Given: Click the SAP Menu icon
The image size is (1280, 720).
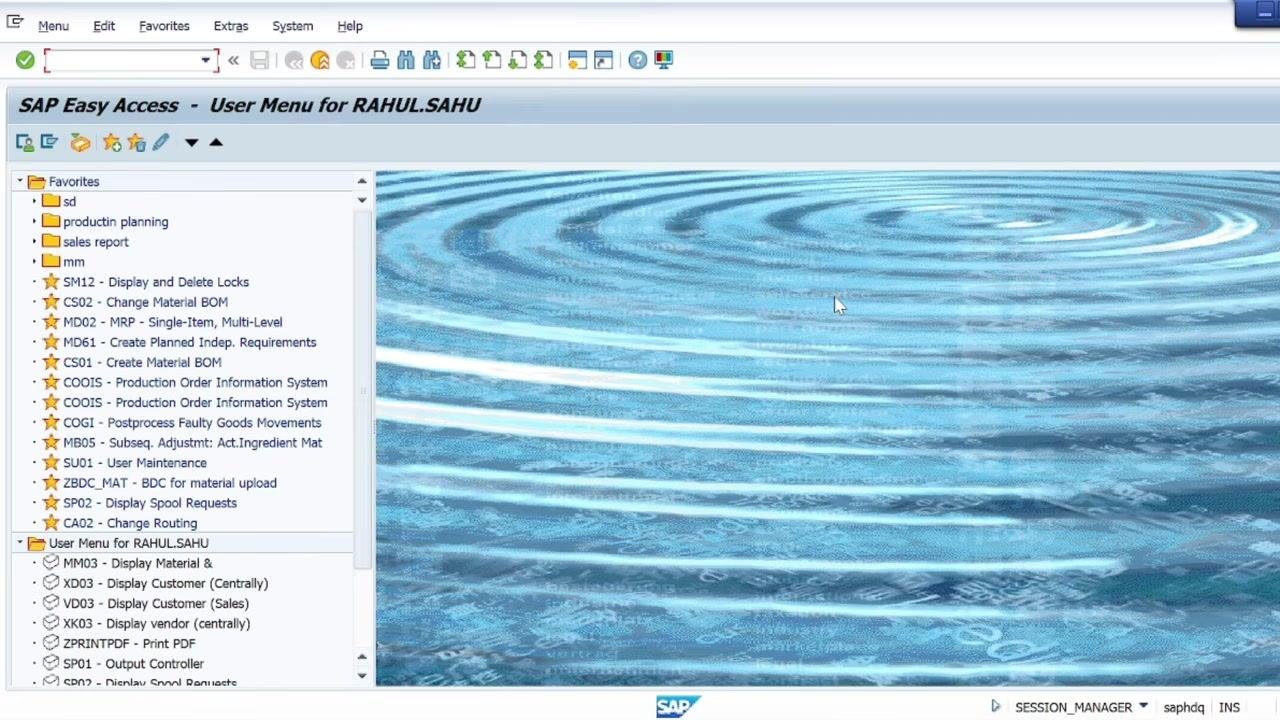Looking at the screenshot, I should (x=49, y=143).
